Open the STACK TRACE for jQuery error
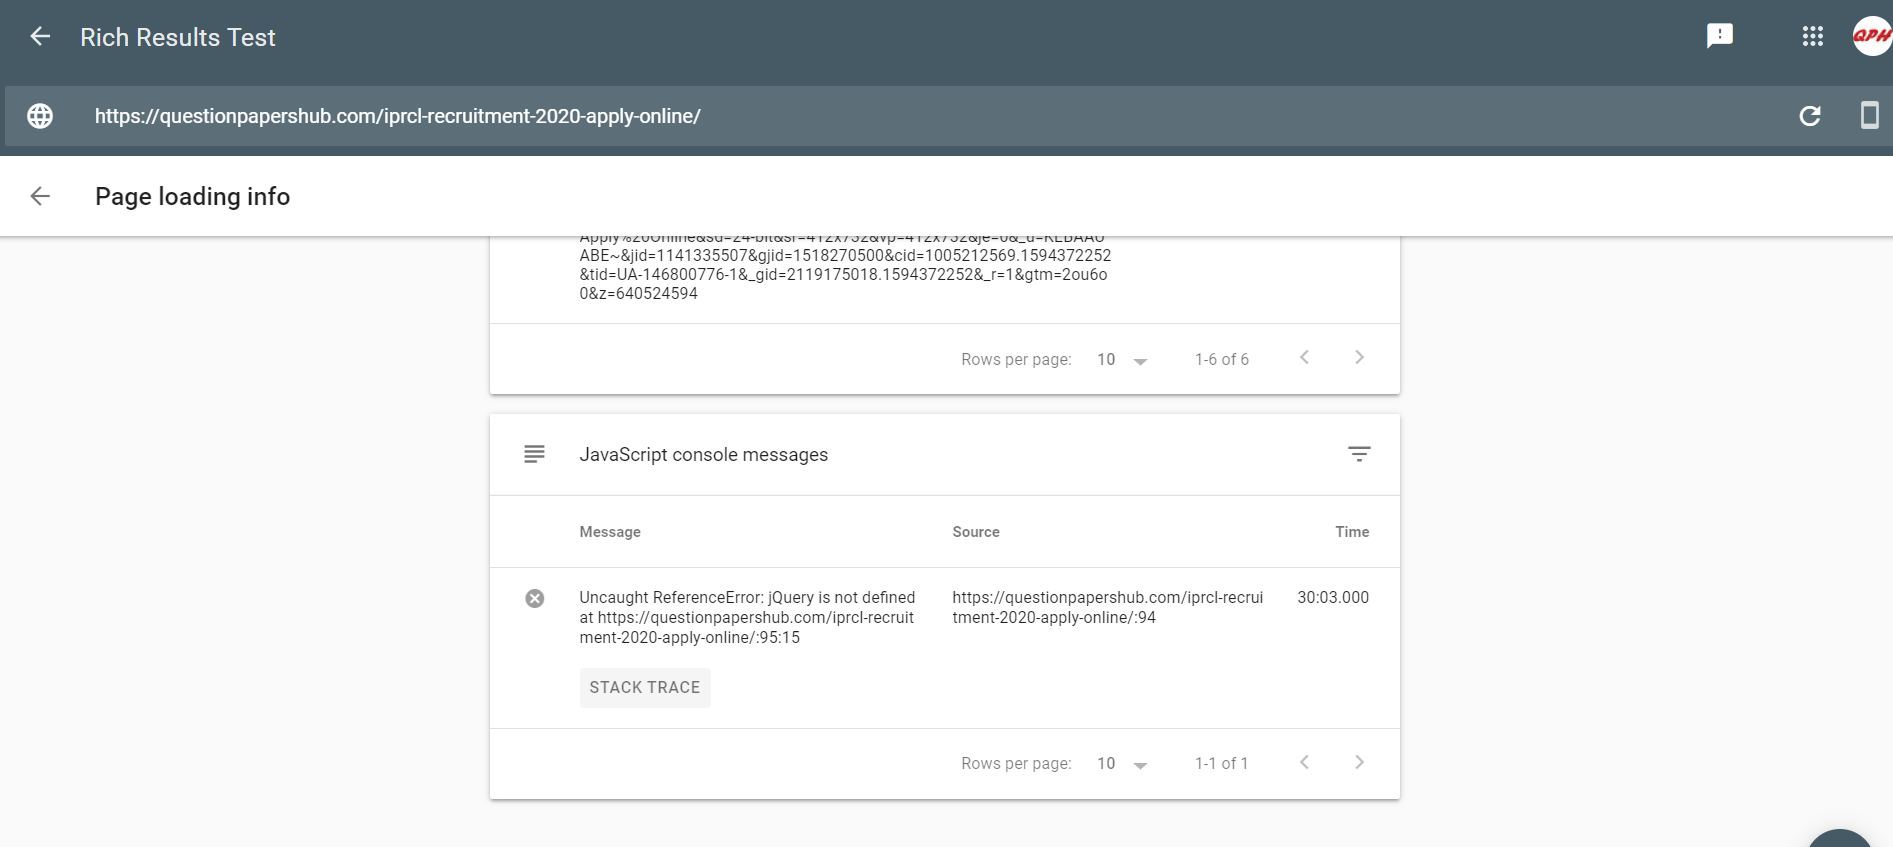This screenshot has width=1893, height=847. pyautogui.click(x=645, y=688)
